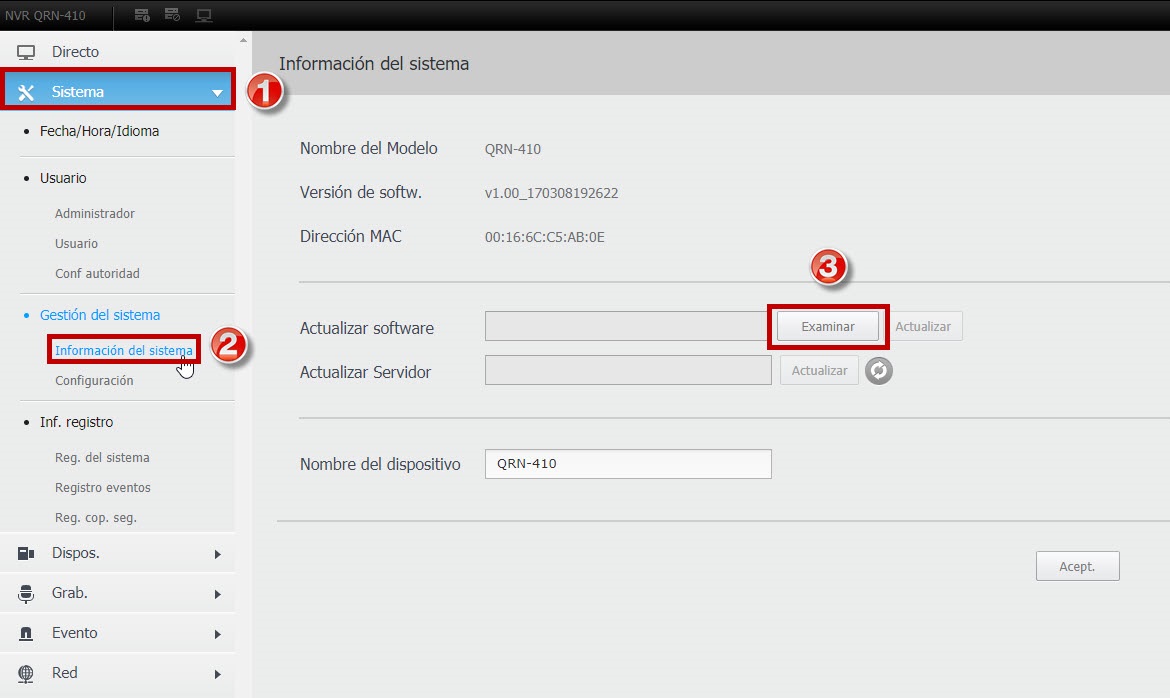Click the Dispos. device icon
The image size is (1170, 698).
click(26, 553)
